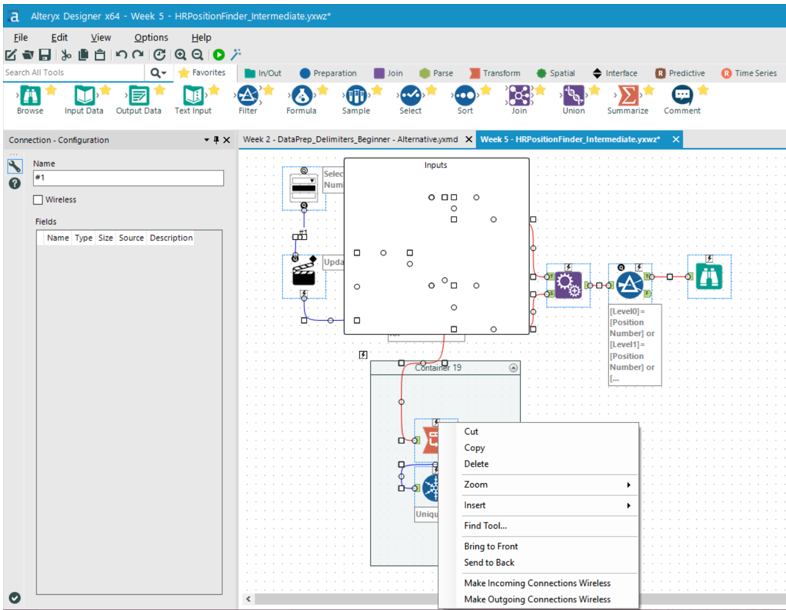The image size is (786, 610).
Task: Close the Week 5 HRPositionFinder tab
Action: coord(676,139)
